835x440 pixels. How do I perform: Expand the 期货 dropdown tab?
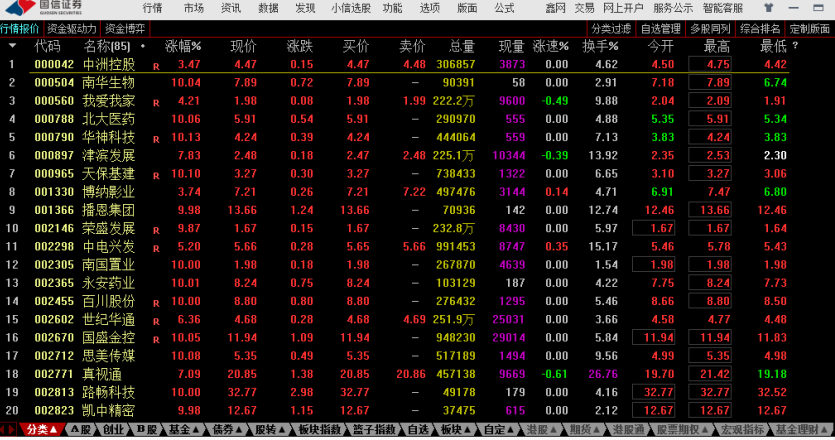(x=585, y=429)
